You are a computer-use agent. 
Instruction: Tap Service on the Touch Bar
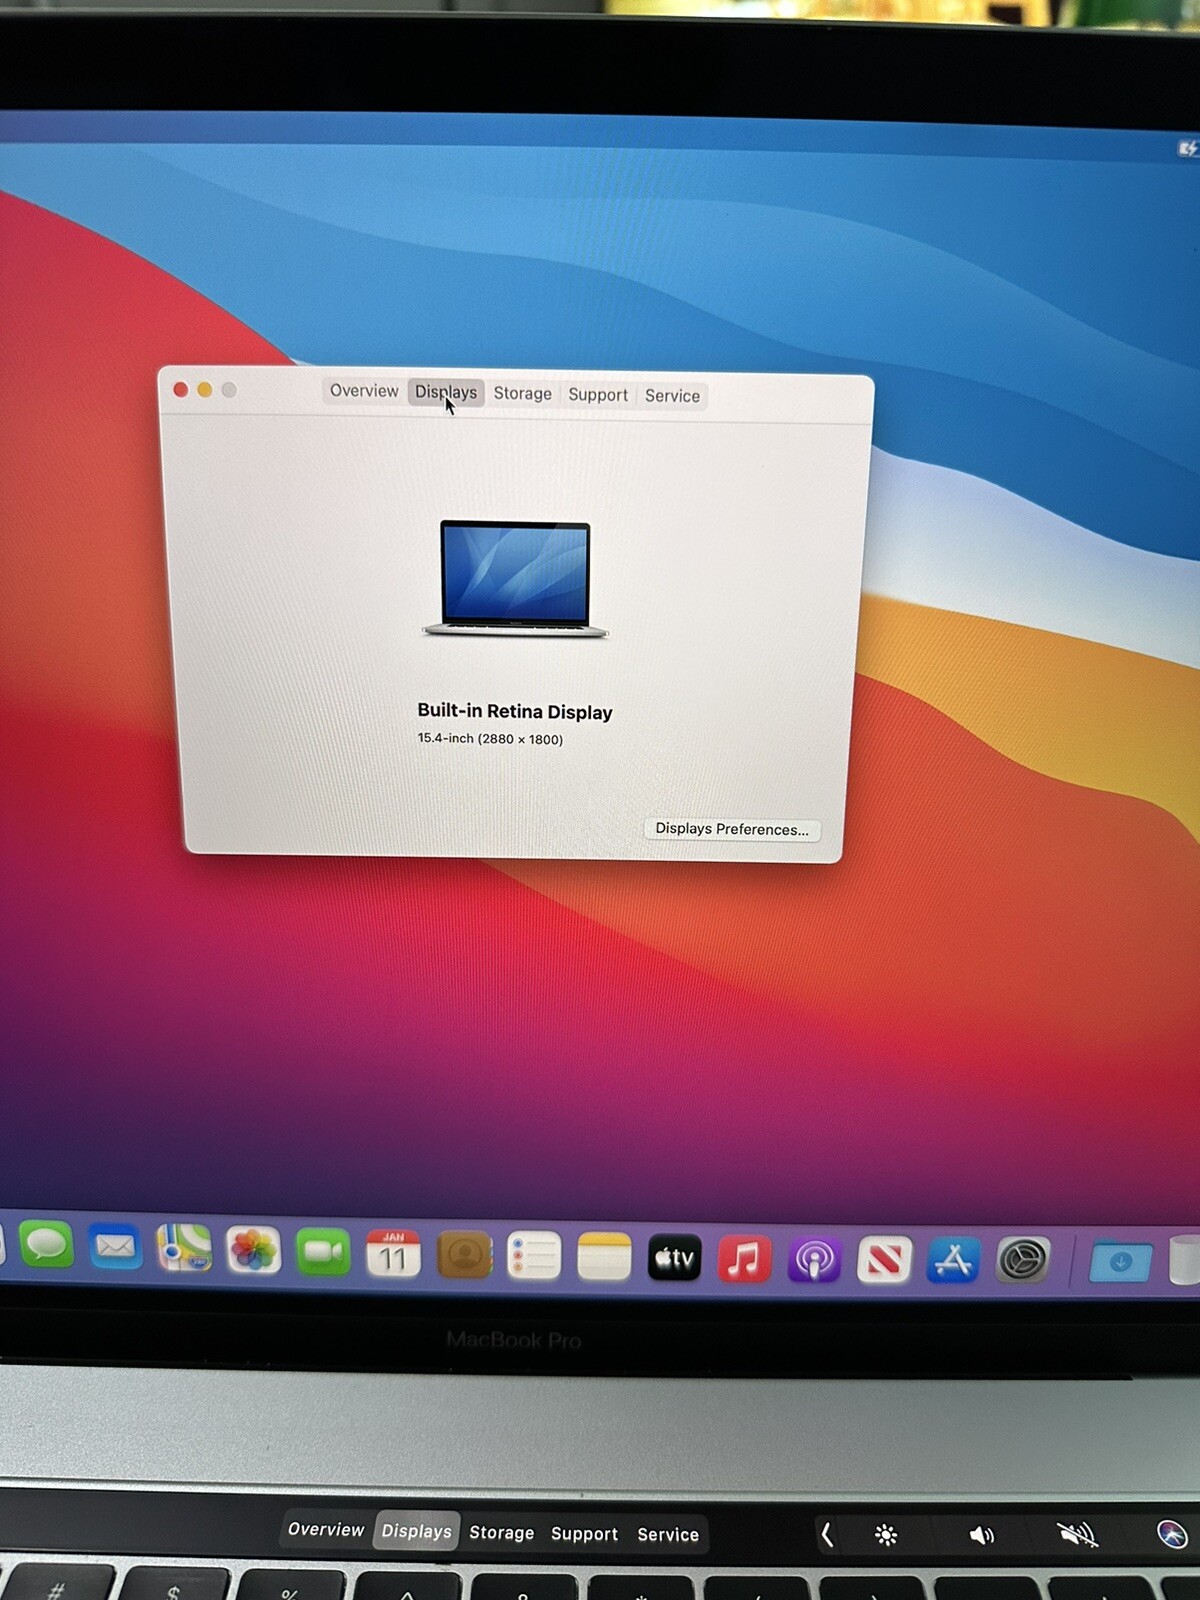[x=668, y=1535]
